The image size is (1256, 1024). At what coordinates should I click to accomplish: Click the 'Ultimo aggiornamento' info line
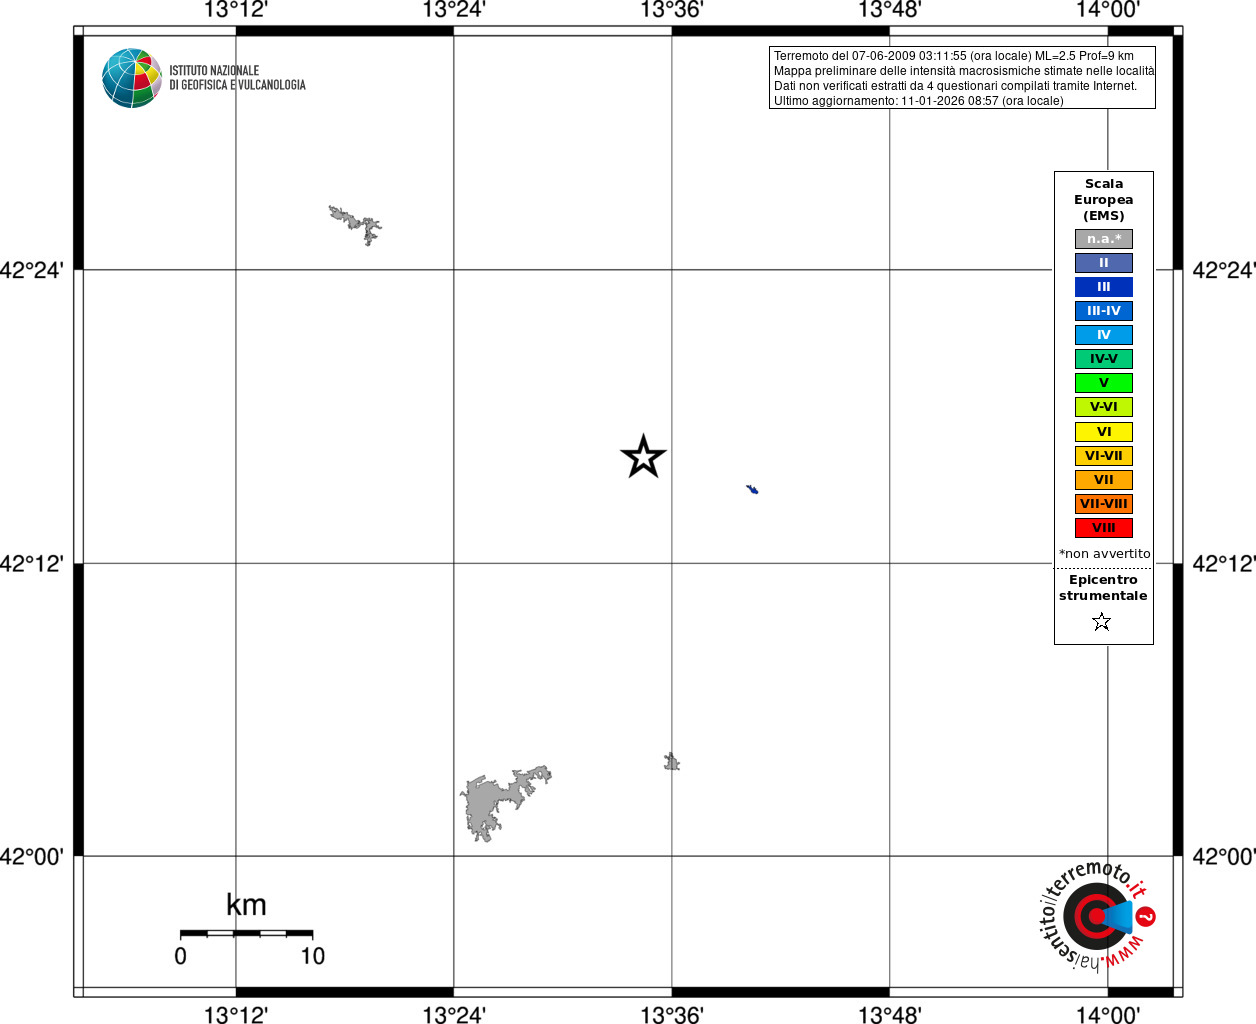(919, 101)
